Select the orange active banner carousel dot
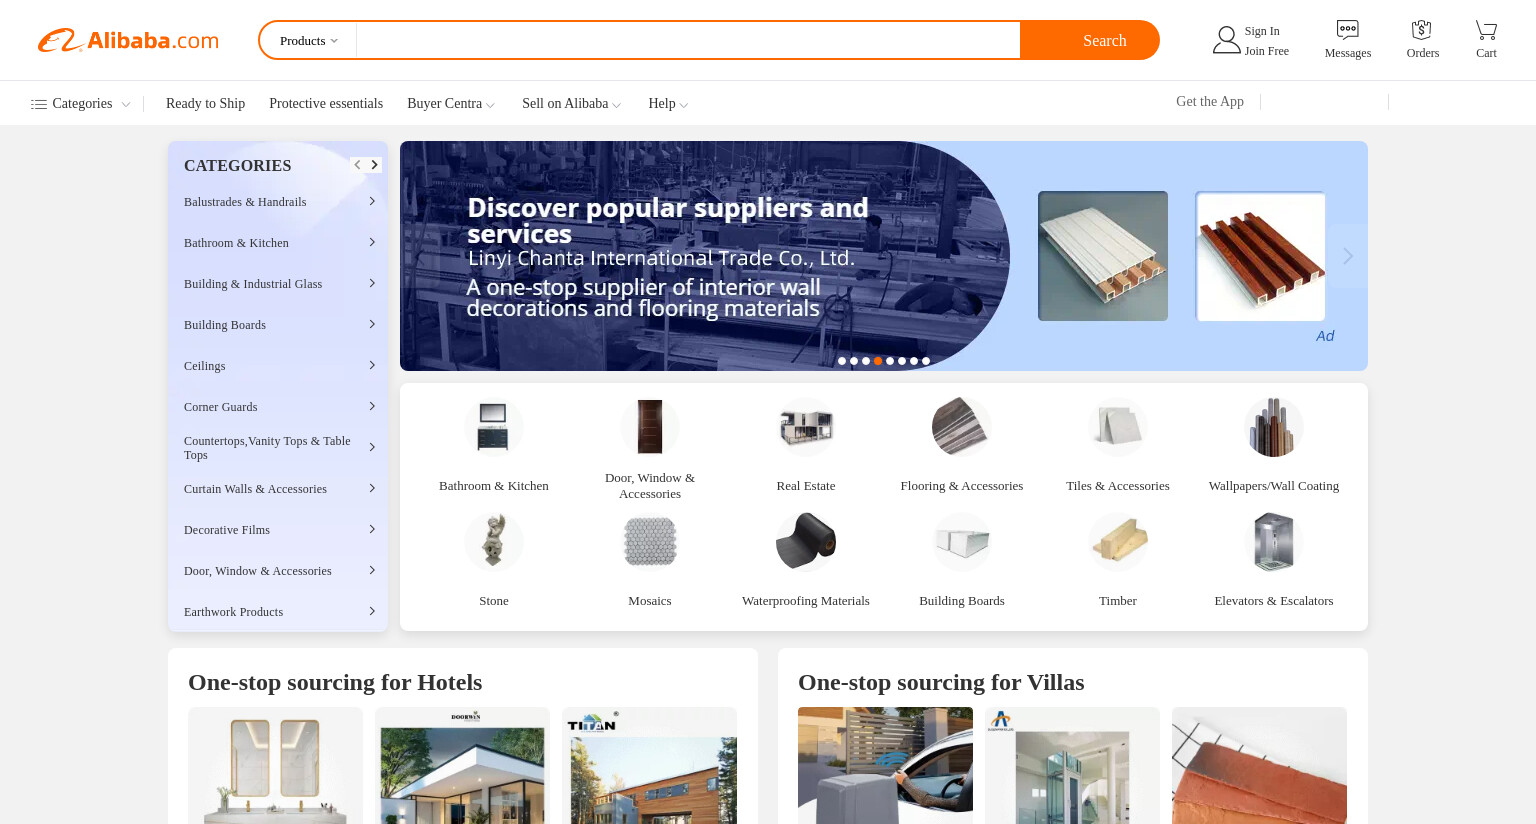1536x824 pixels. tap(878, 361)
